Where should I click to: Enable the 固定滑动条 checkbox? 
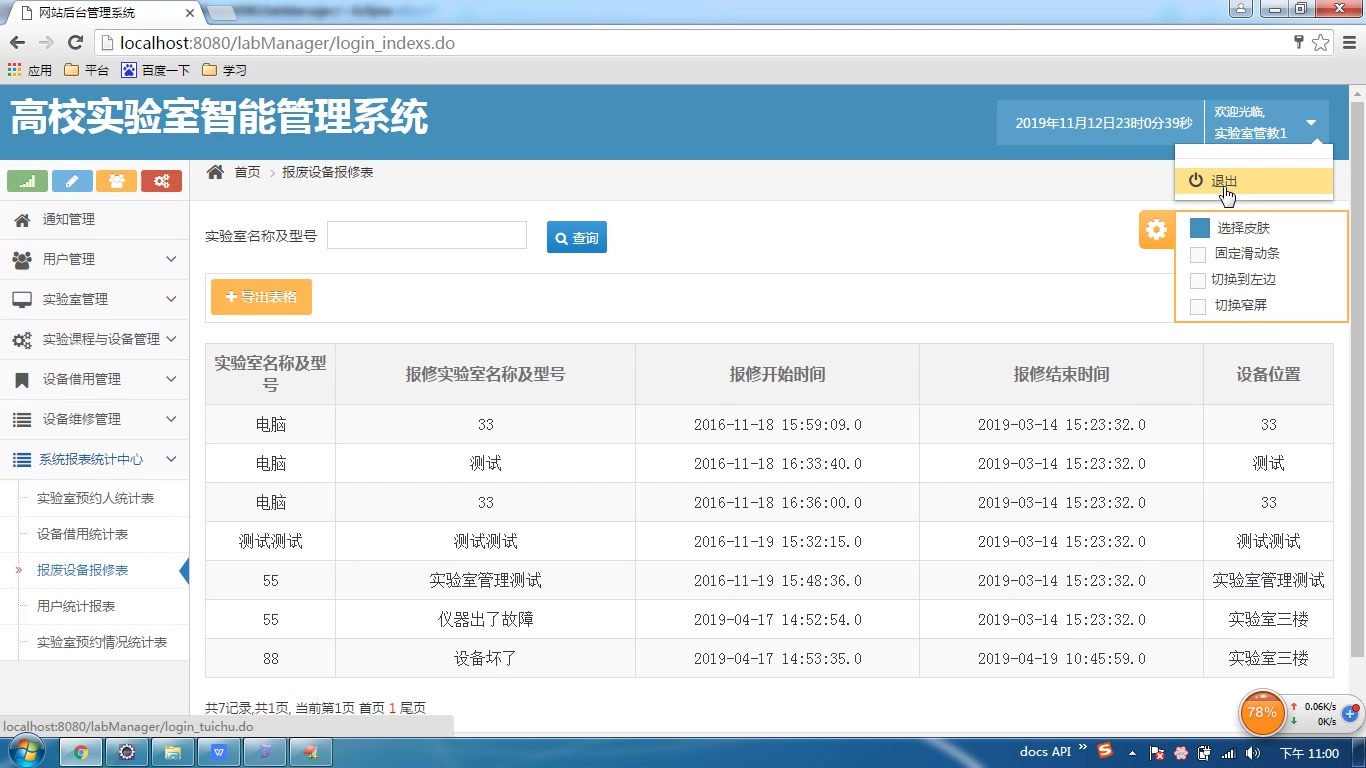(1197, 253)
